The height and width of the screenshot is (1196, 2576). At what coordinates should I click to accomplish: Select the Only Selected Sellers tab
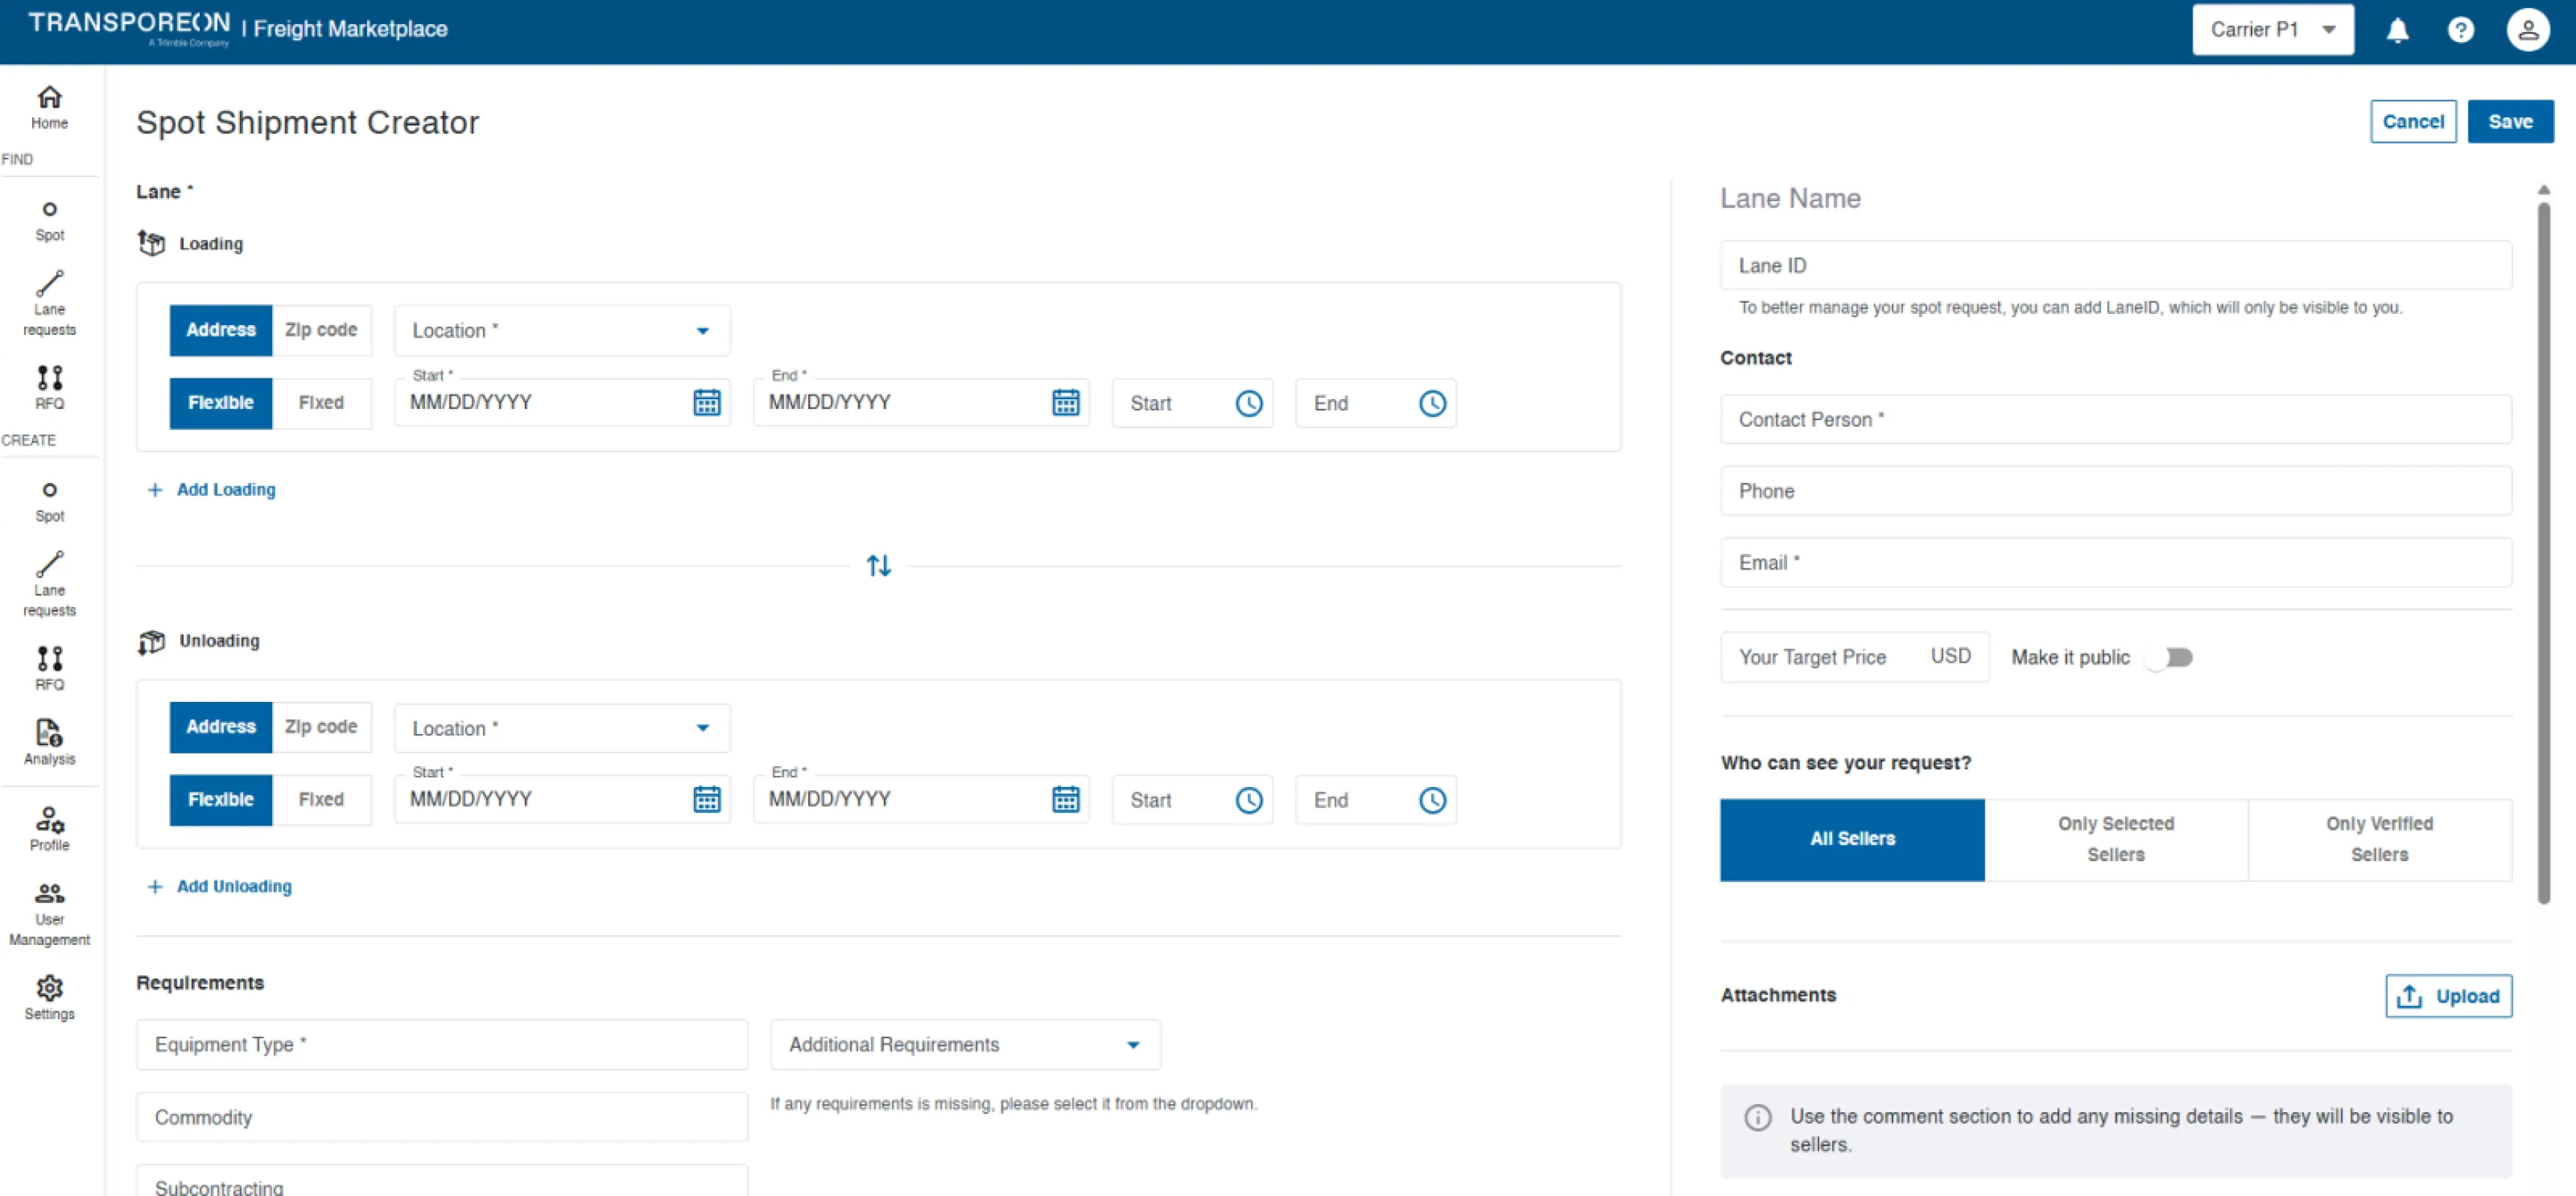pos(2115,839)
